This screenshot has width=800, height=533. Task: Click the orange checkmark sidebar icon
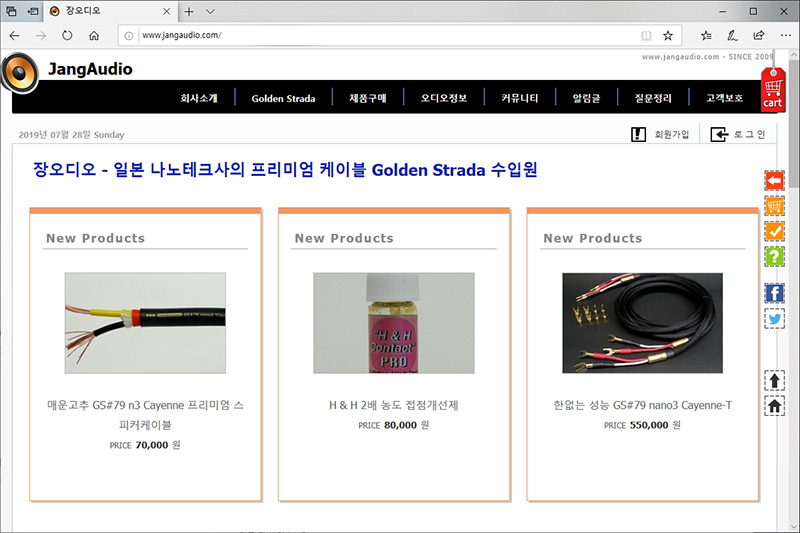[x=774, y=231]
